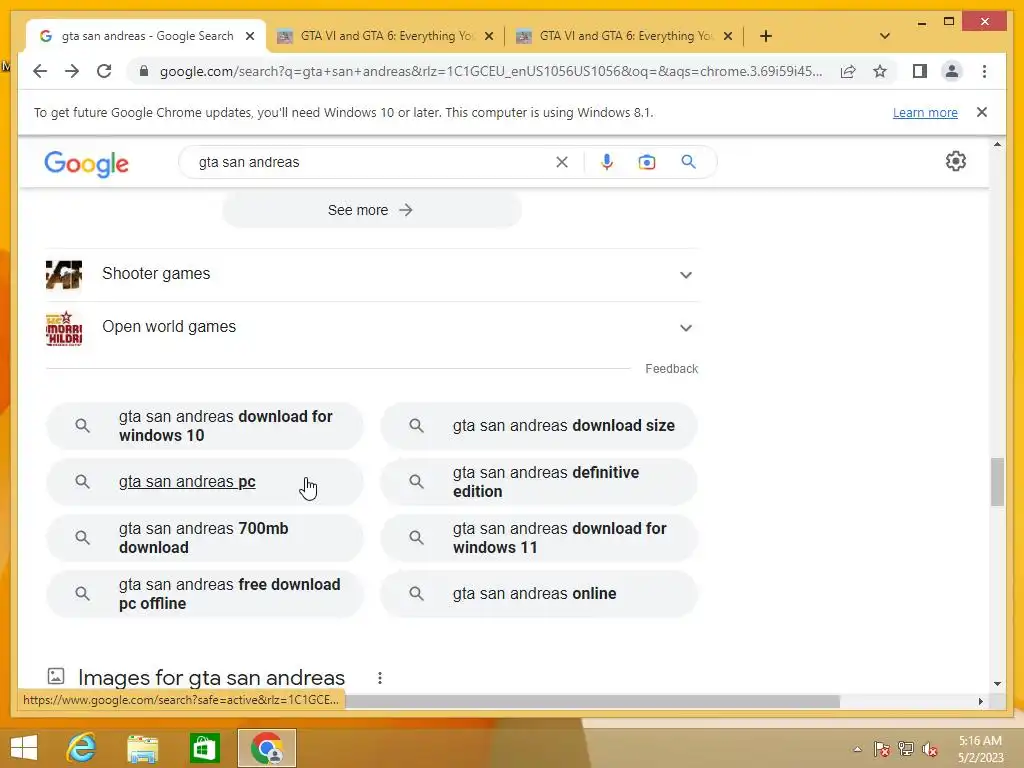Screen dimensions: 1024x768
Task: Open a new browser tab
Action: click(x=766, y=36)
